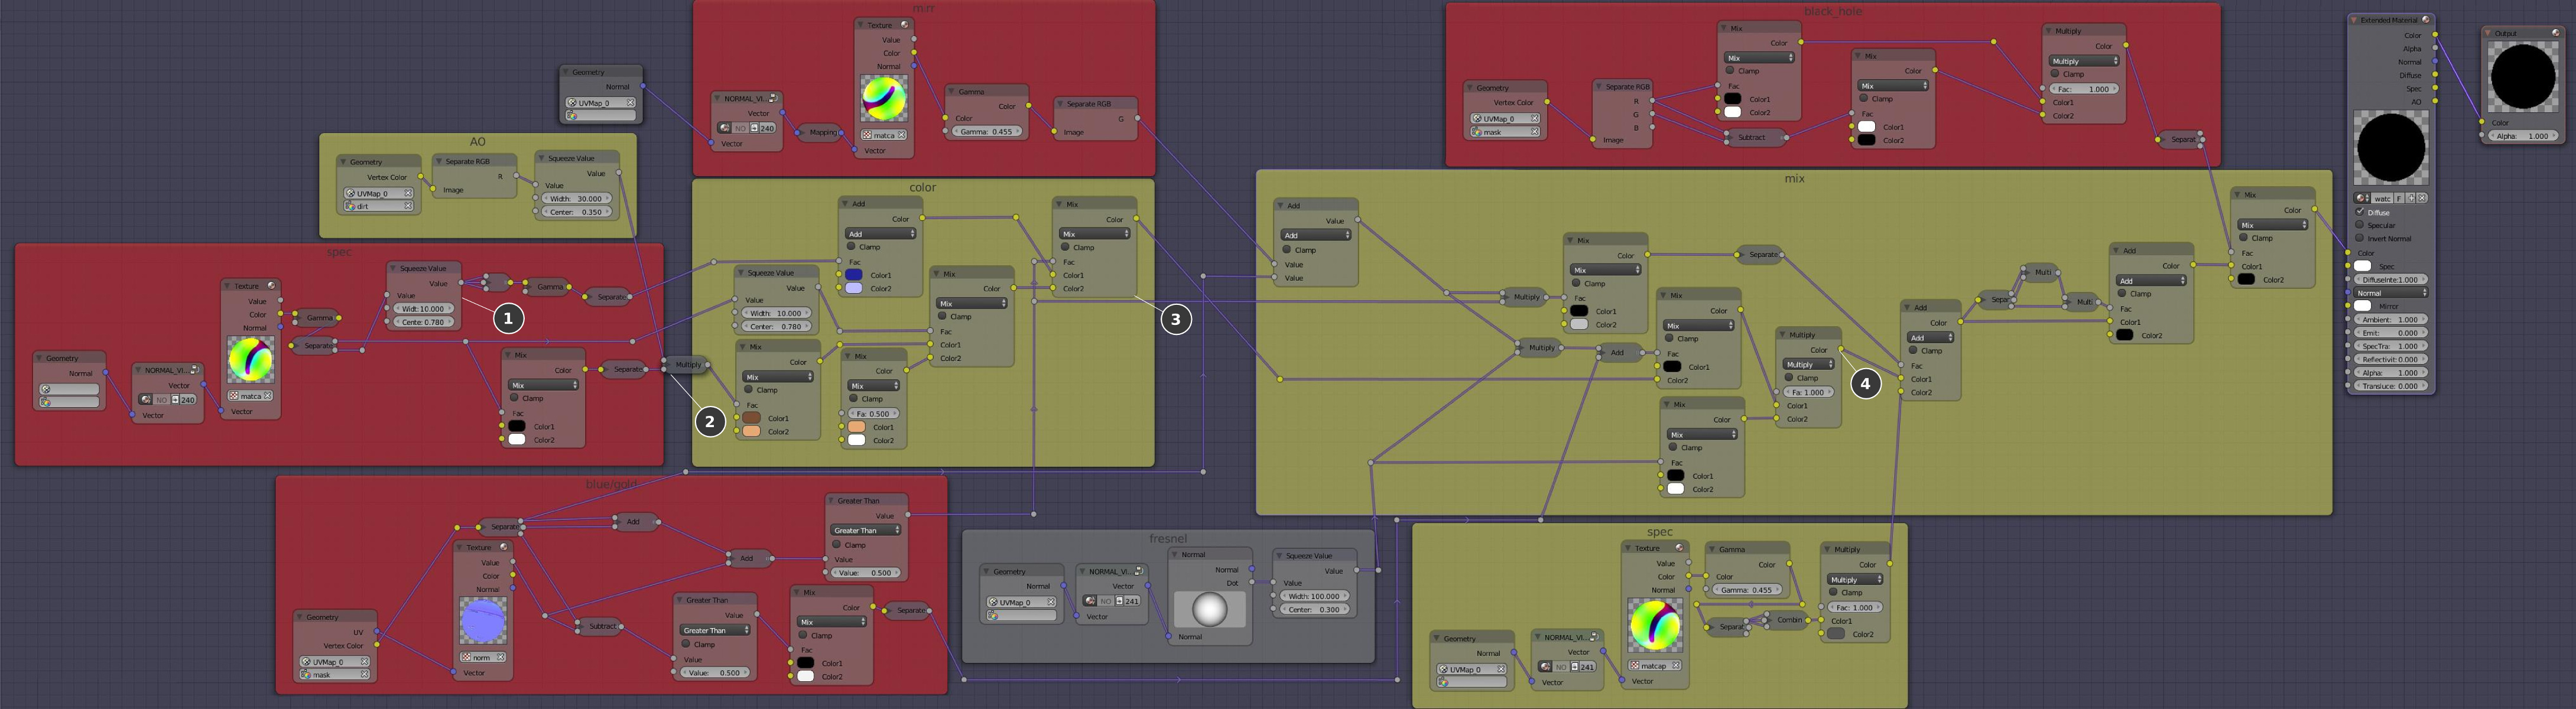The image size is (2576, 709).
Task: Click the 'watc' material name field
Action: click(x=2382, y=198)
